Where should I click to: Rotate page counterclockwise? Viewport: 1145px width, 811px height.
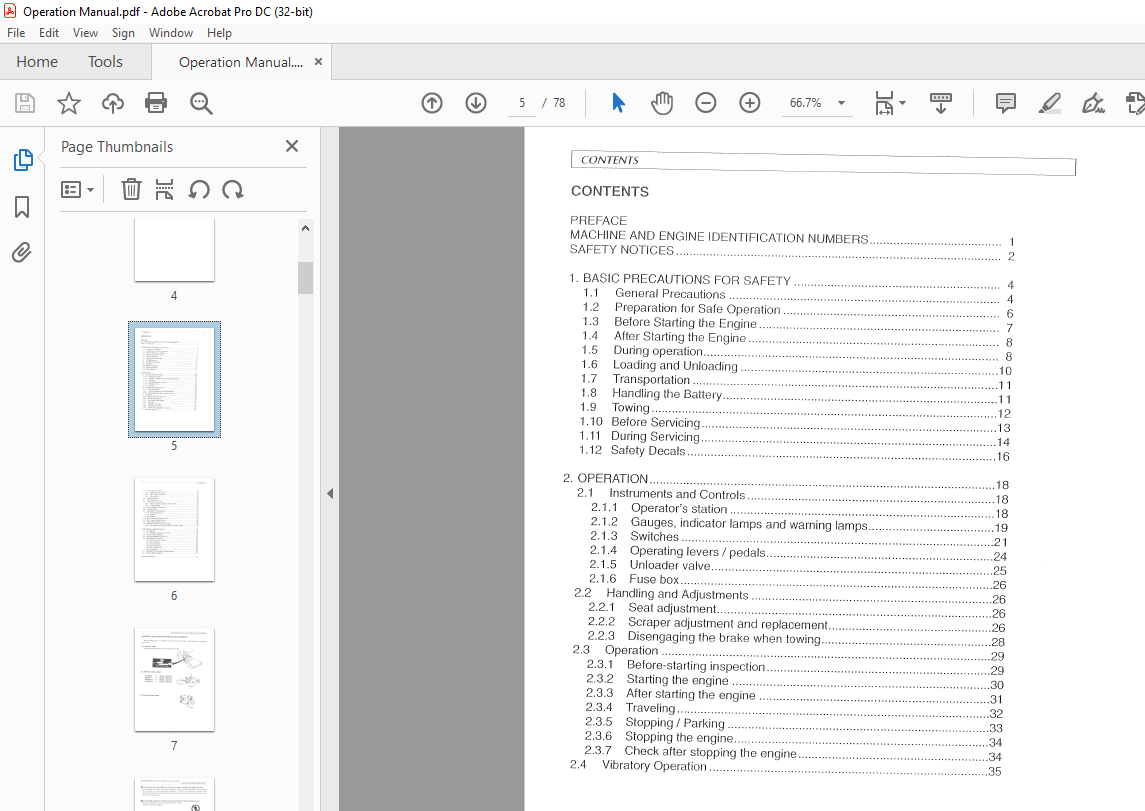pos(199,190)
